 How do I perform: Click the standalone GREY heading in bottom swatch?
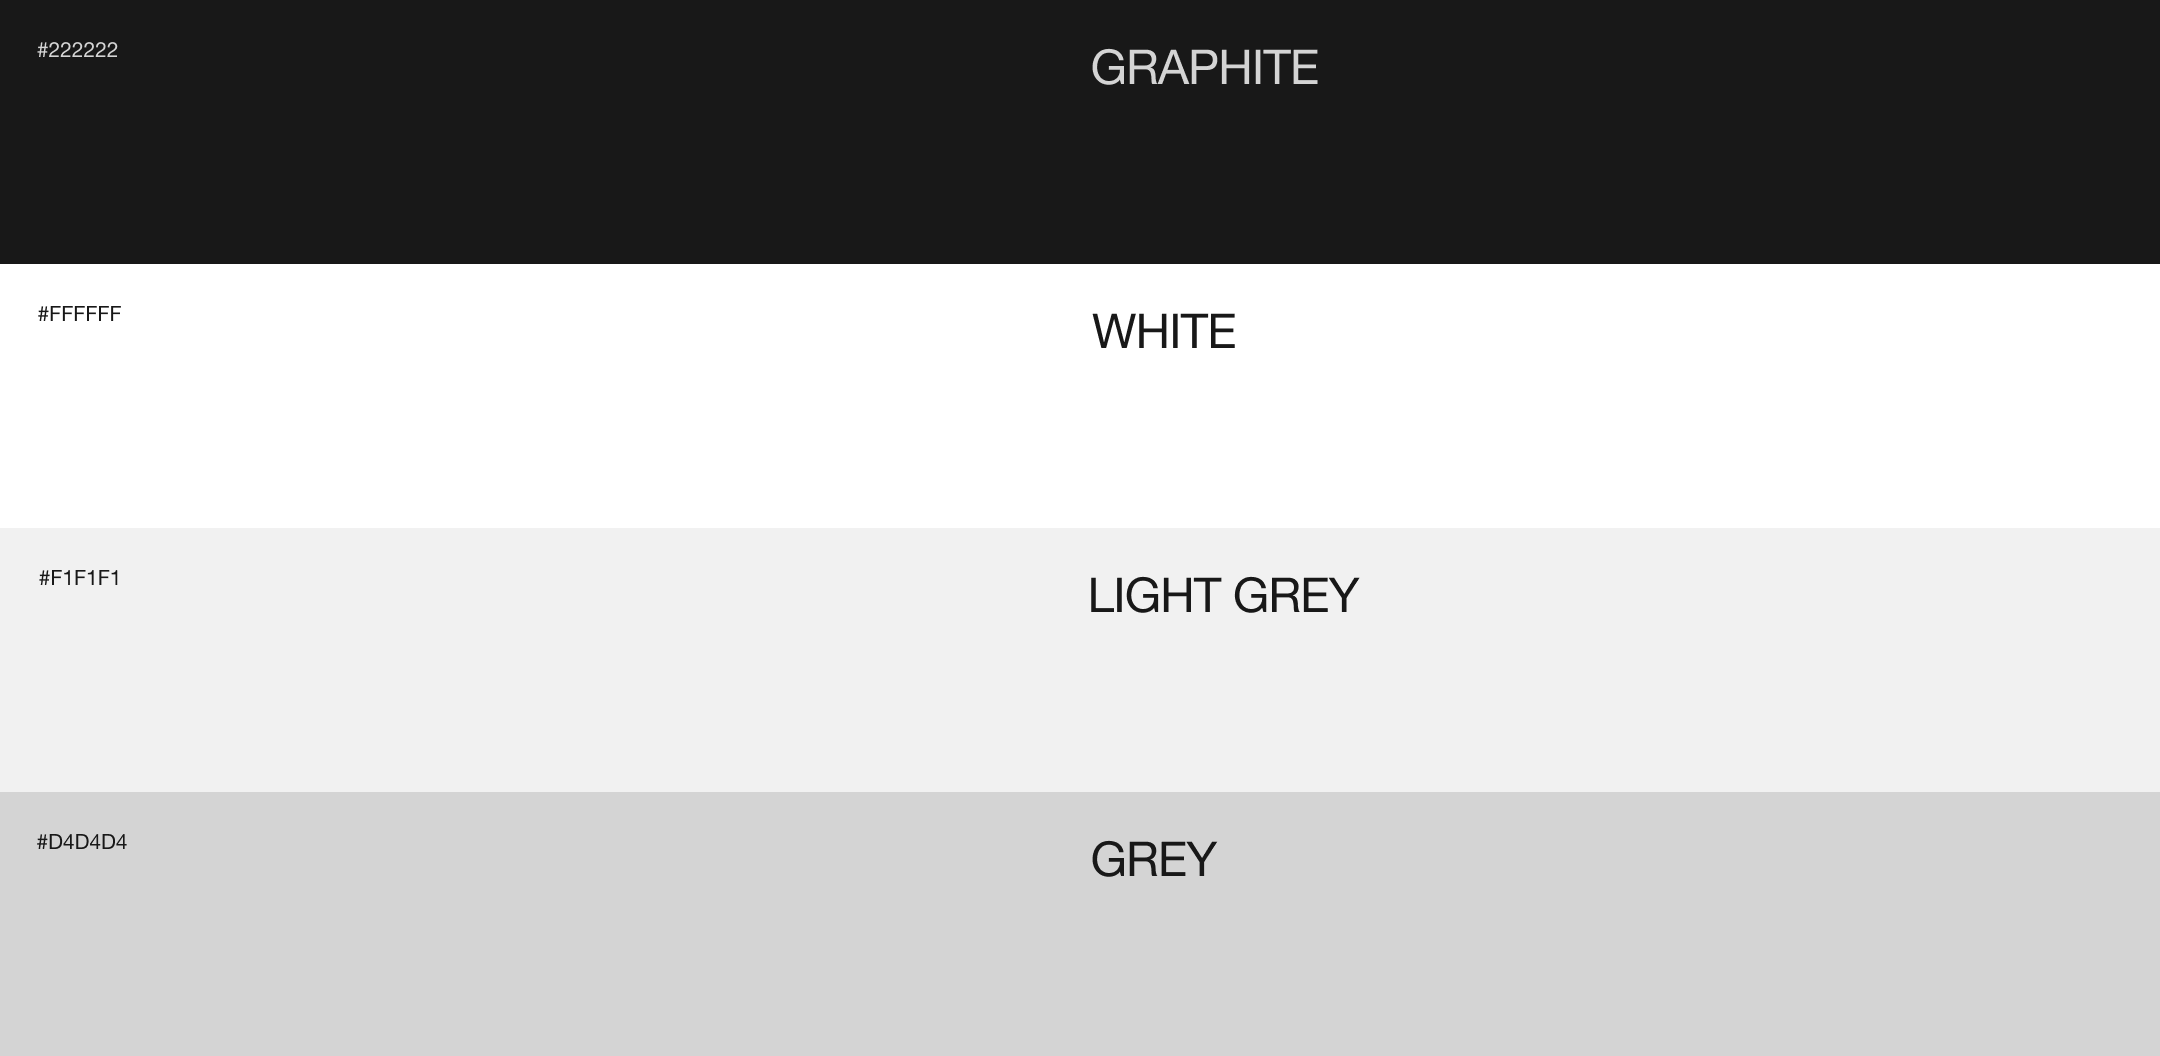(x=1153, y=860)
